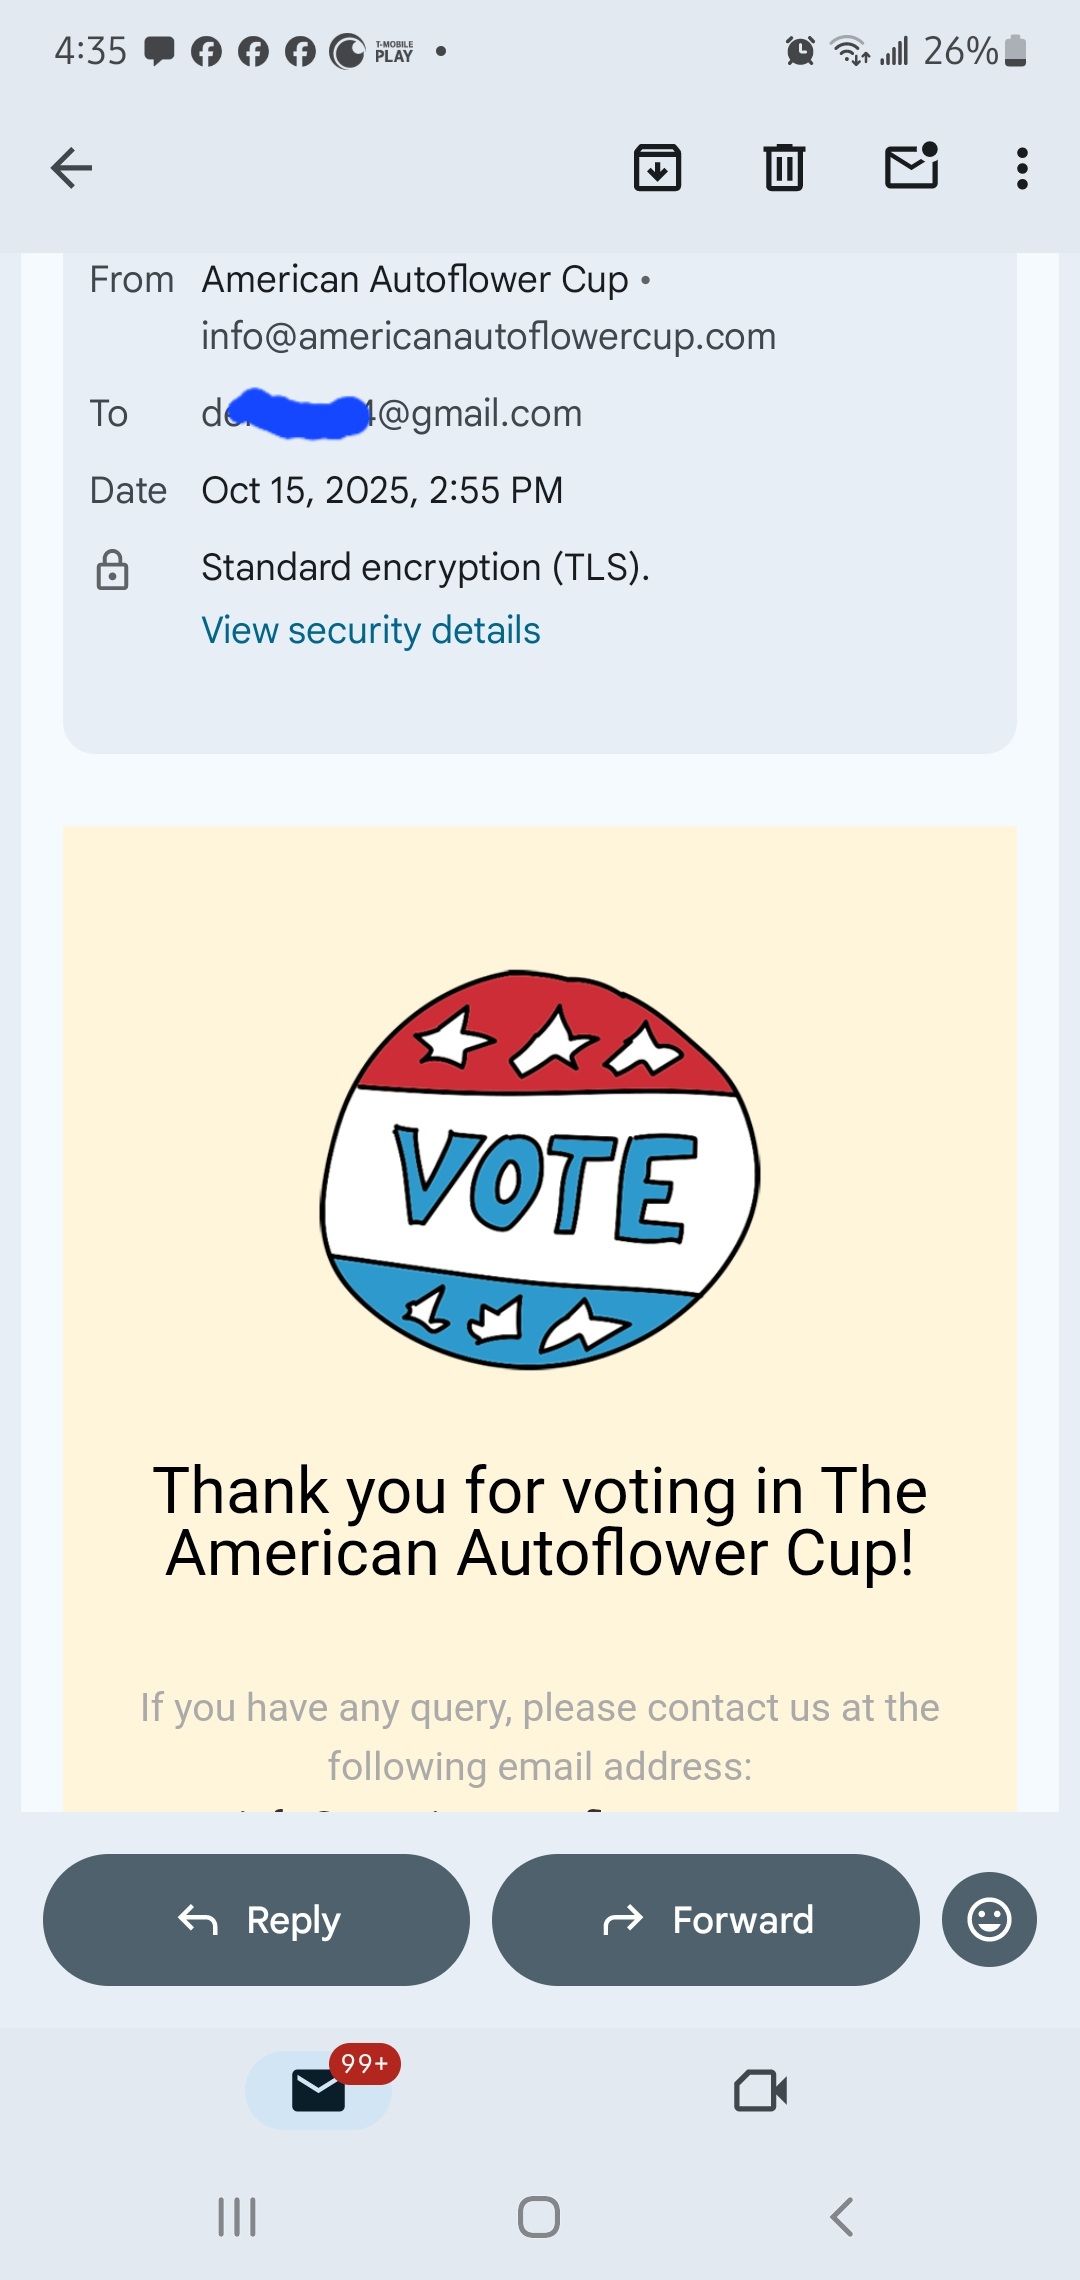Forward this email
The height and width of the screenshot is (2280, 1080).
705,1919
